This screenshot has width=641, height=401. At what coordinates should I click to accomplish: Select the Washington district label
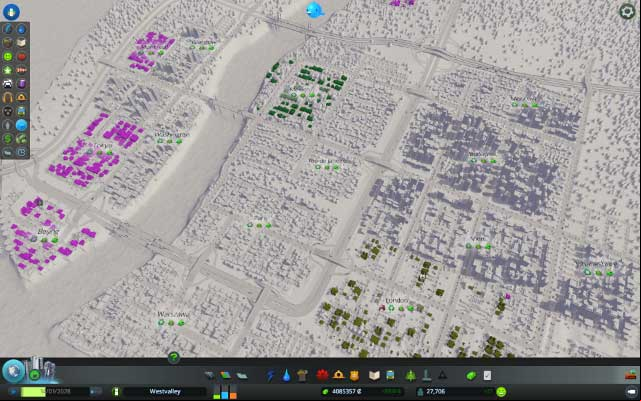tap(172, 134)
